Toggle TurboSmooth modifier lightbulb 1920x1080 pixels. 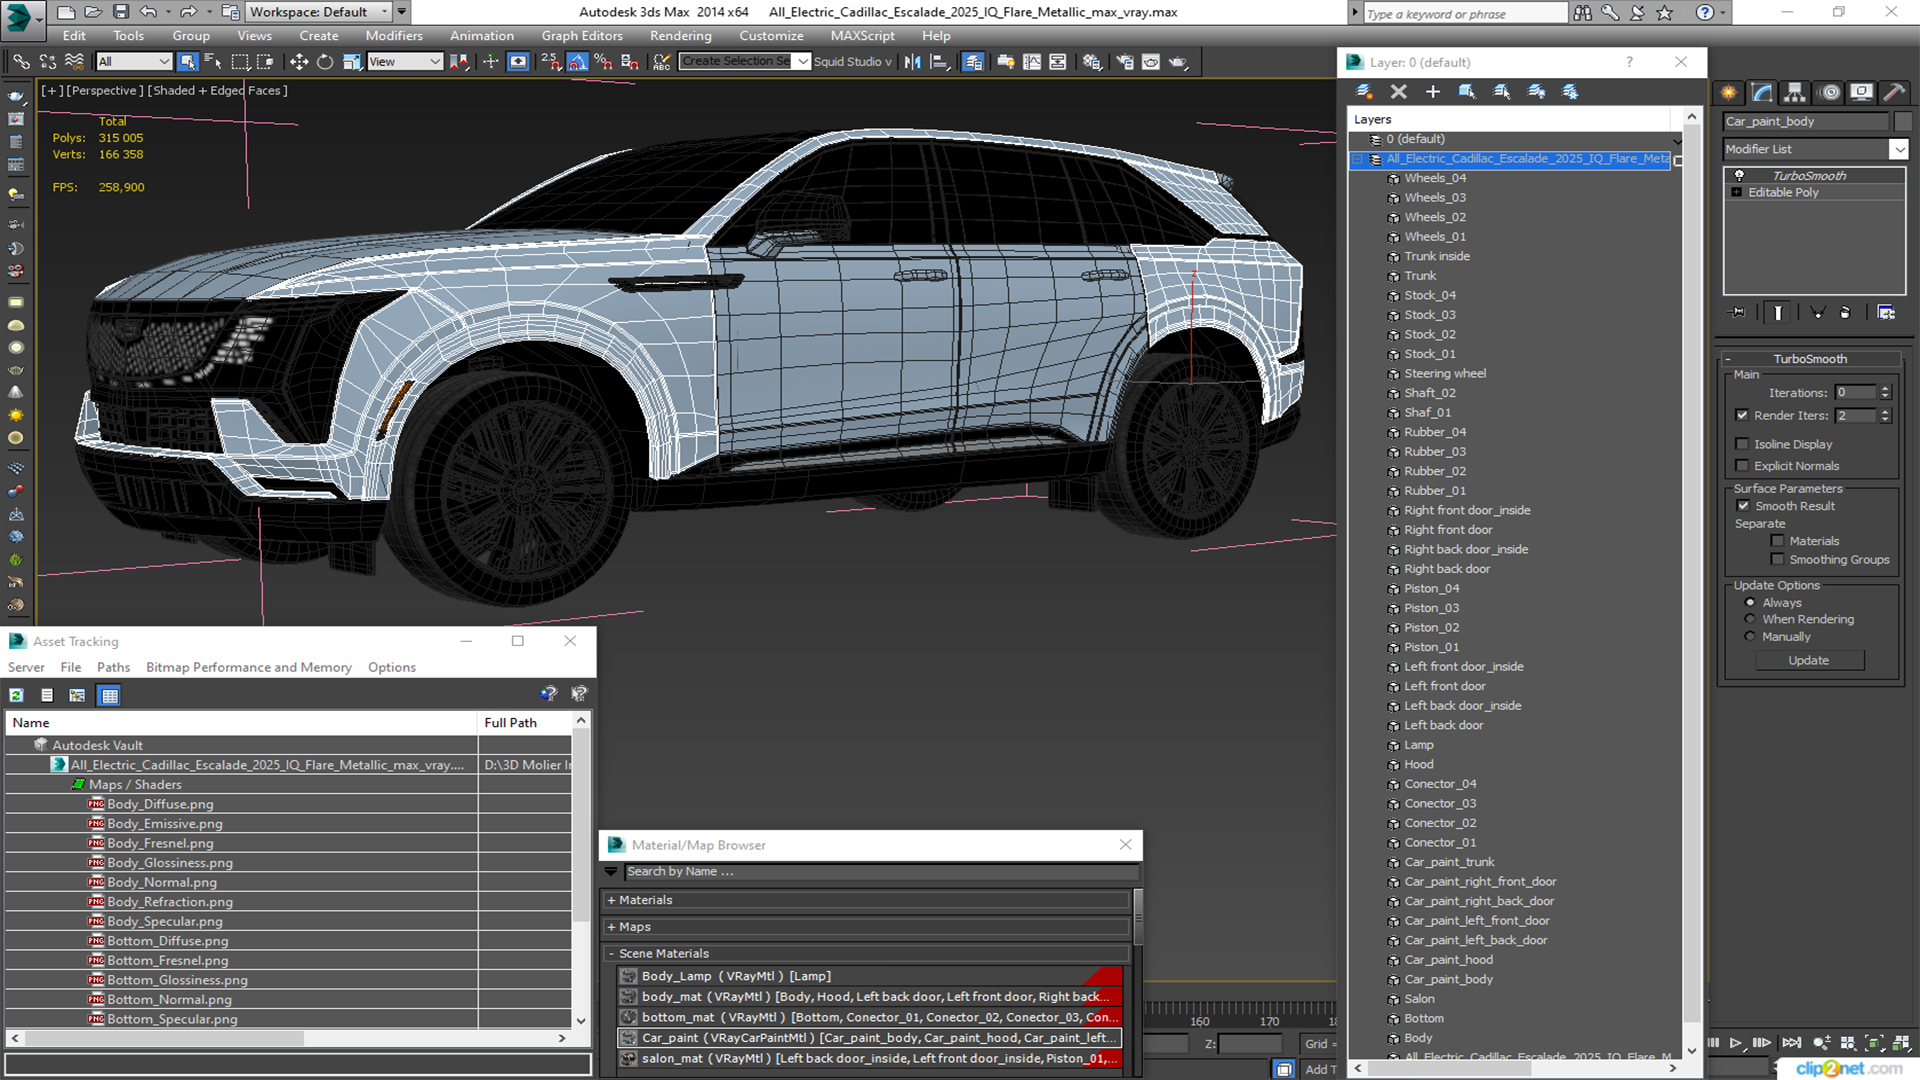point(1739,176)
